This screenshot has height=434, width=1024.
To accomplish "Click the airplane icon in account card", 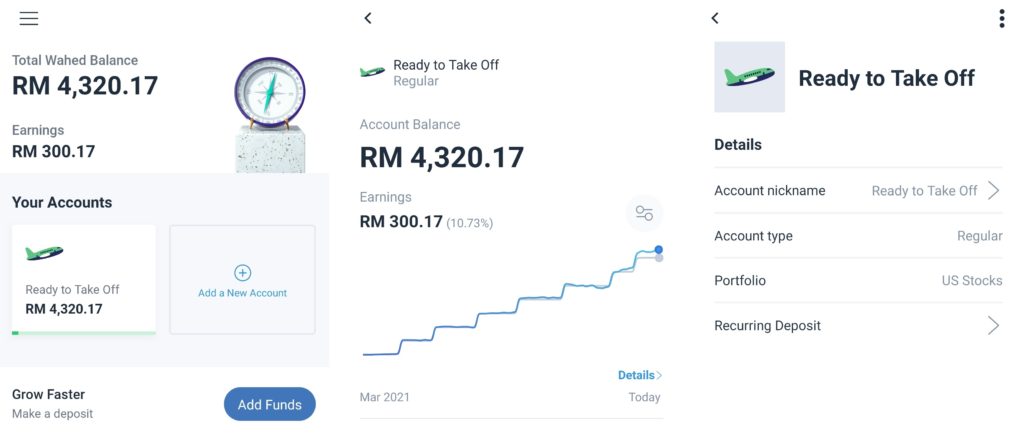I will [44, 253].
